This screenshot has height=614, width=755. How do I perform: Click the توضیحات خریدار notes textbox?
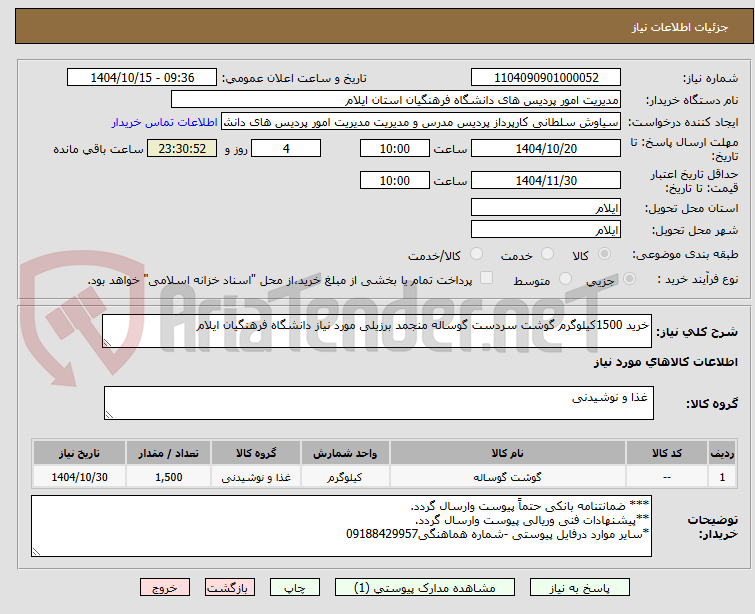[x=341, y=526]
